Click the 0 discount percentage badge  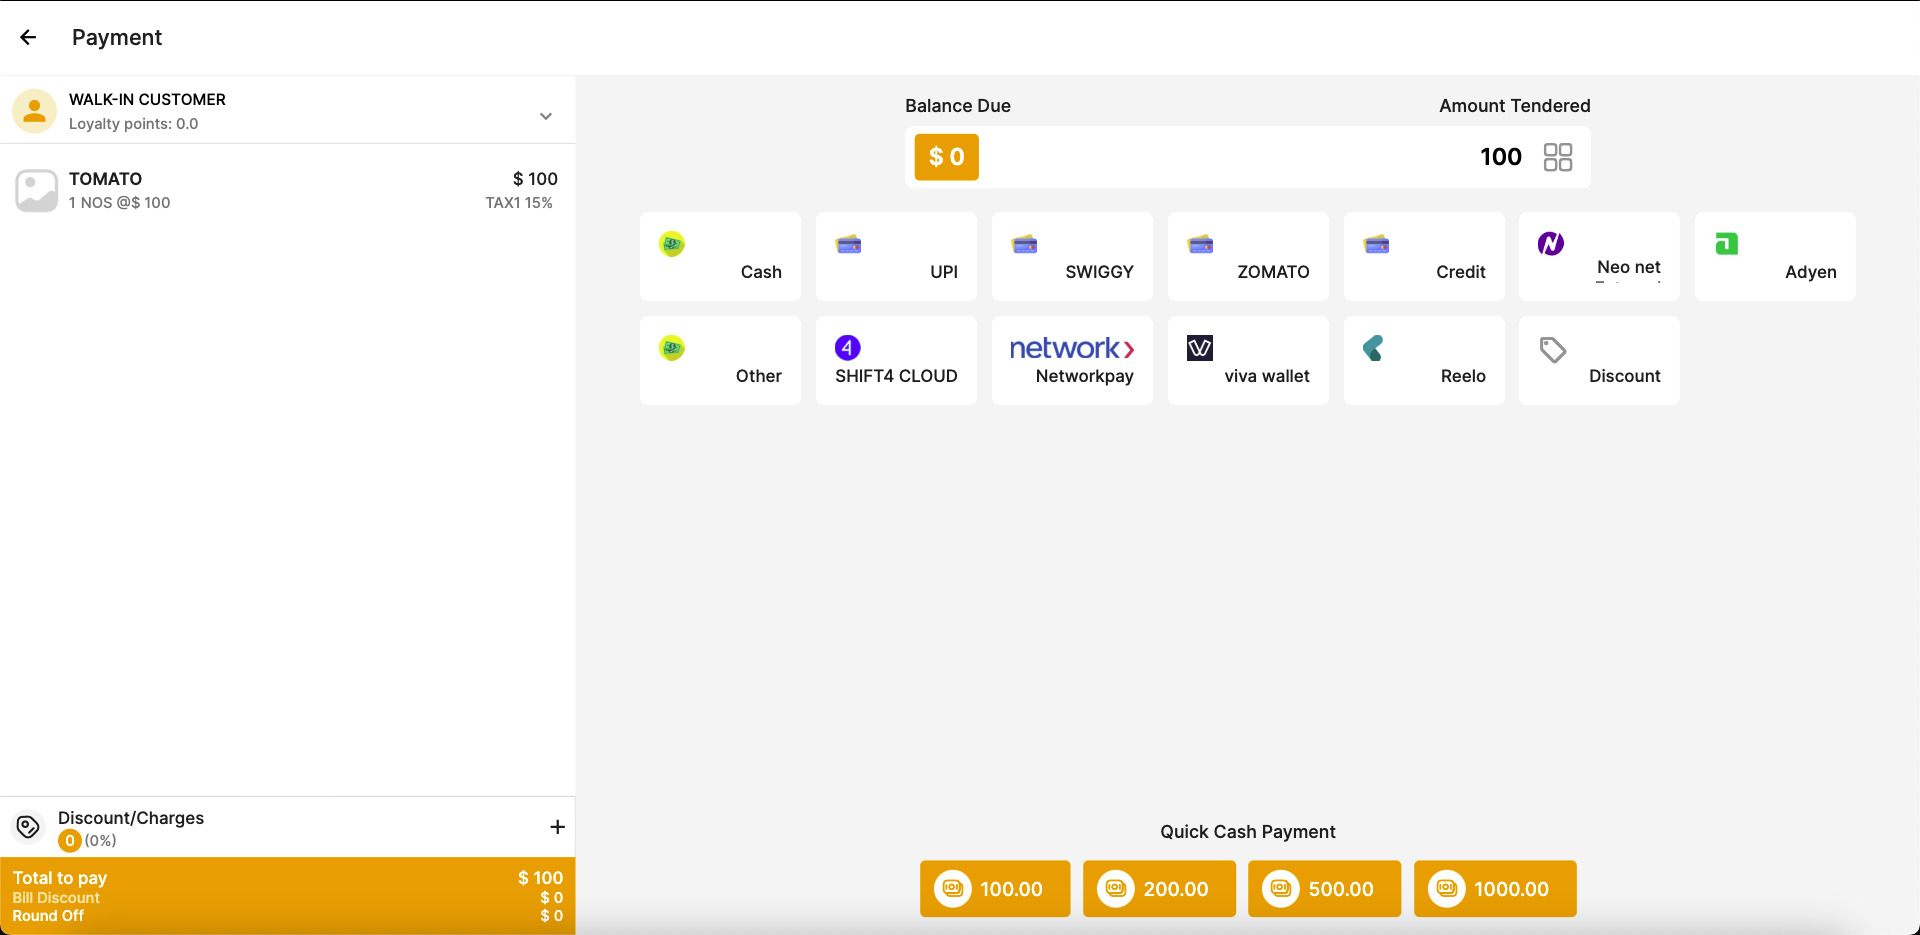69,841
